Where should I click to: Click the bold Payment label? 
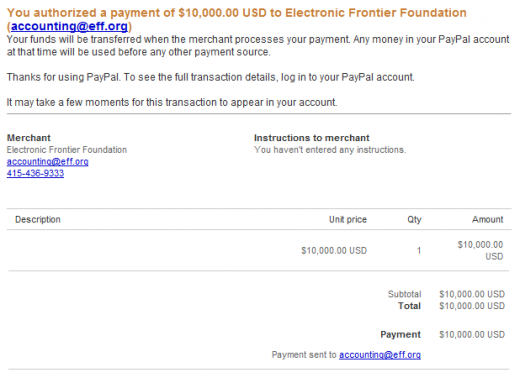400,334
